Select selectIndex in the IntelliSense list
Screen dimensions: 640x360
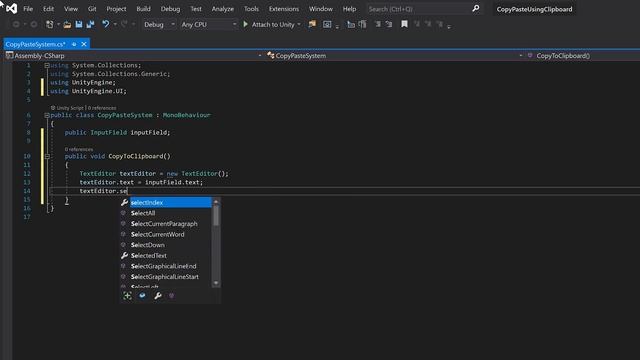(x=171, y=202)
